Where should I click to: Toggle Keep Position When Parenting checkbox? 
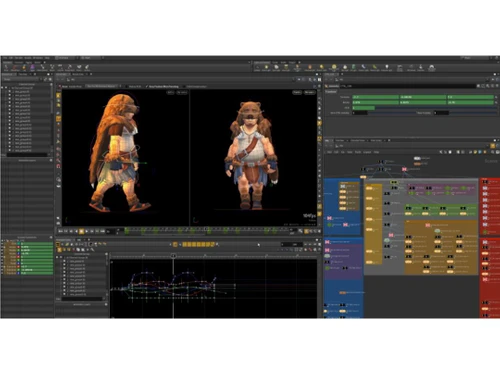pos(147,86)
